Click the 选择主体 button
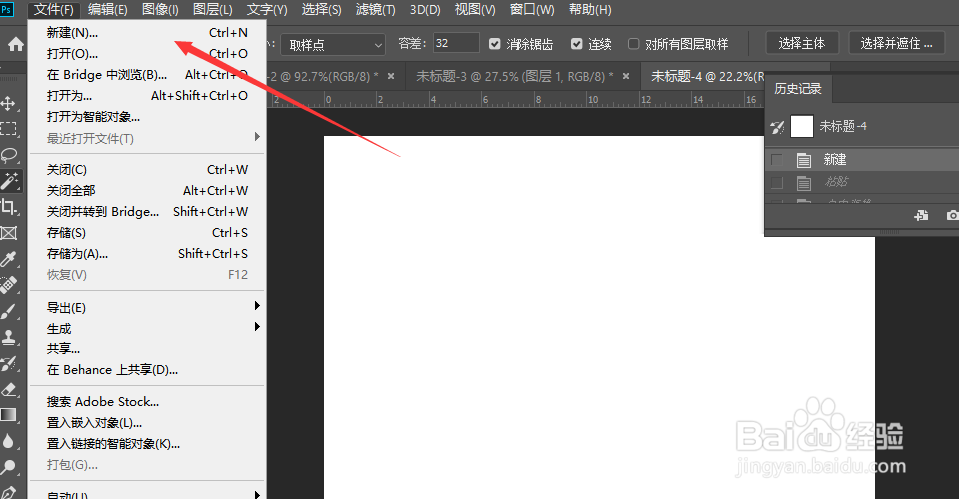The height and width of the screenshot is (499, 959). [x=802, y=43]
